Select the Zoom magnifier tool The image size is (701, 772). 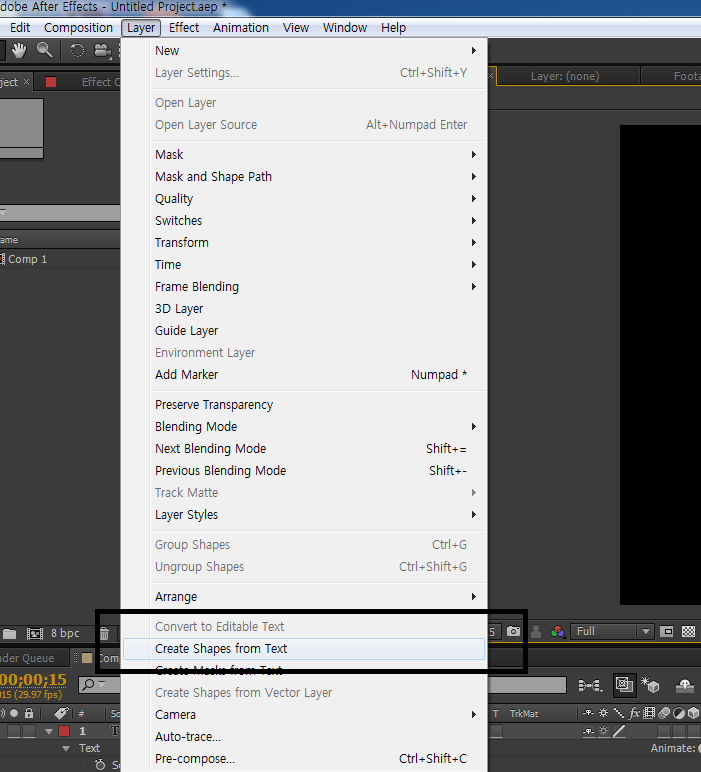point(45,50)
